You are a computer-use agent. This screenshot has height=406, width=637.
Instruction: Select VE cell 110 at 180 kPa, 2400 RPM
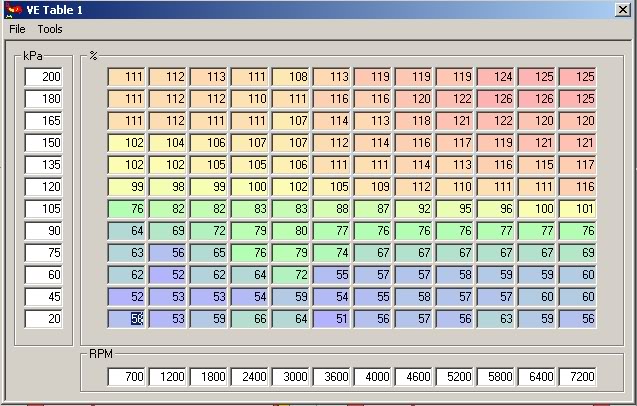click(249, 99)
